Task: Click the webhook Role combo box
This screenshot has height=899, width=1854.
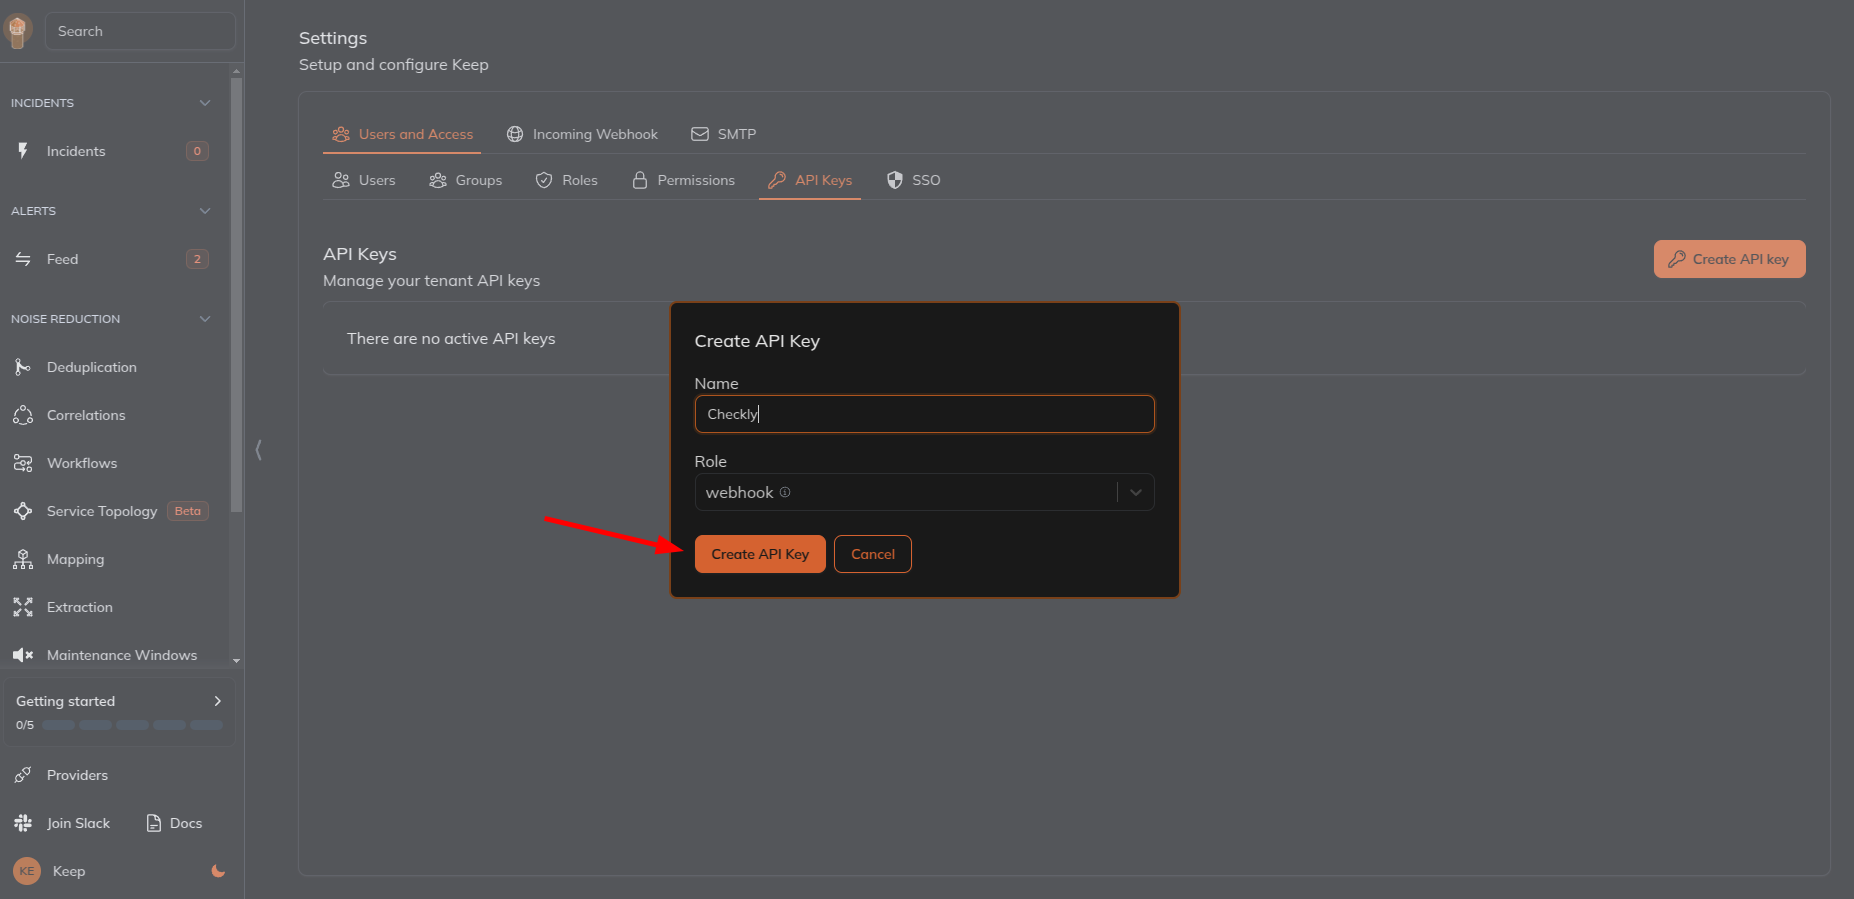Action: click(925, 492)
